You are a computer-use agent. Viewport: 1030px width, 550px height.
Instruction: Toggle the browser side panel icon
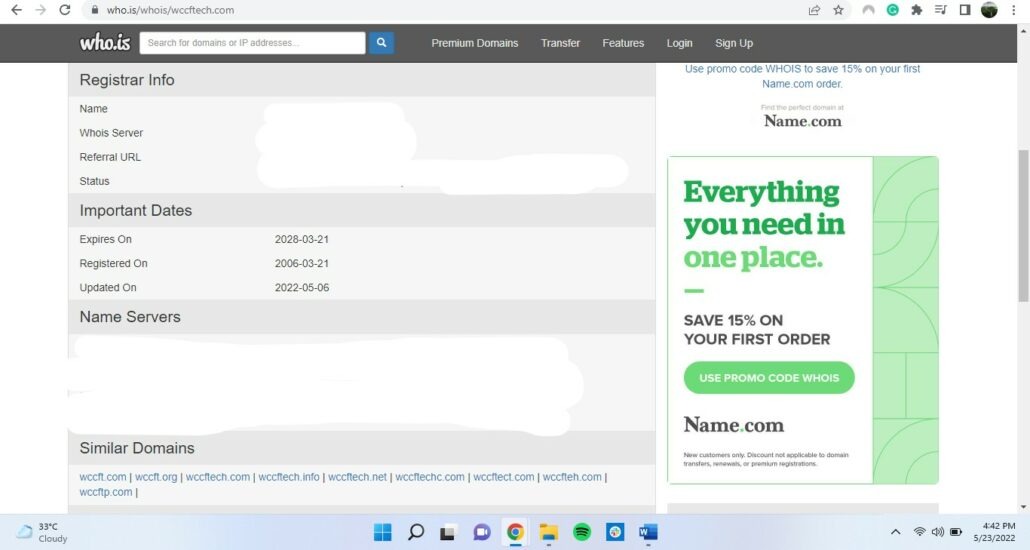pos(965,10)
